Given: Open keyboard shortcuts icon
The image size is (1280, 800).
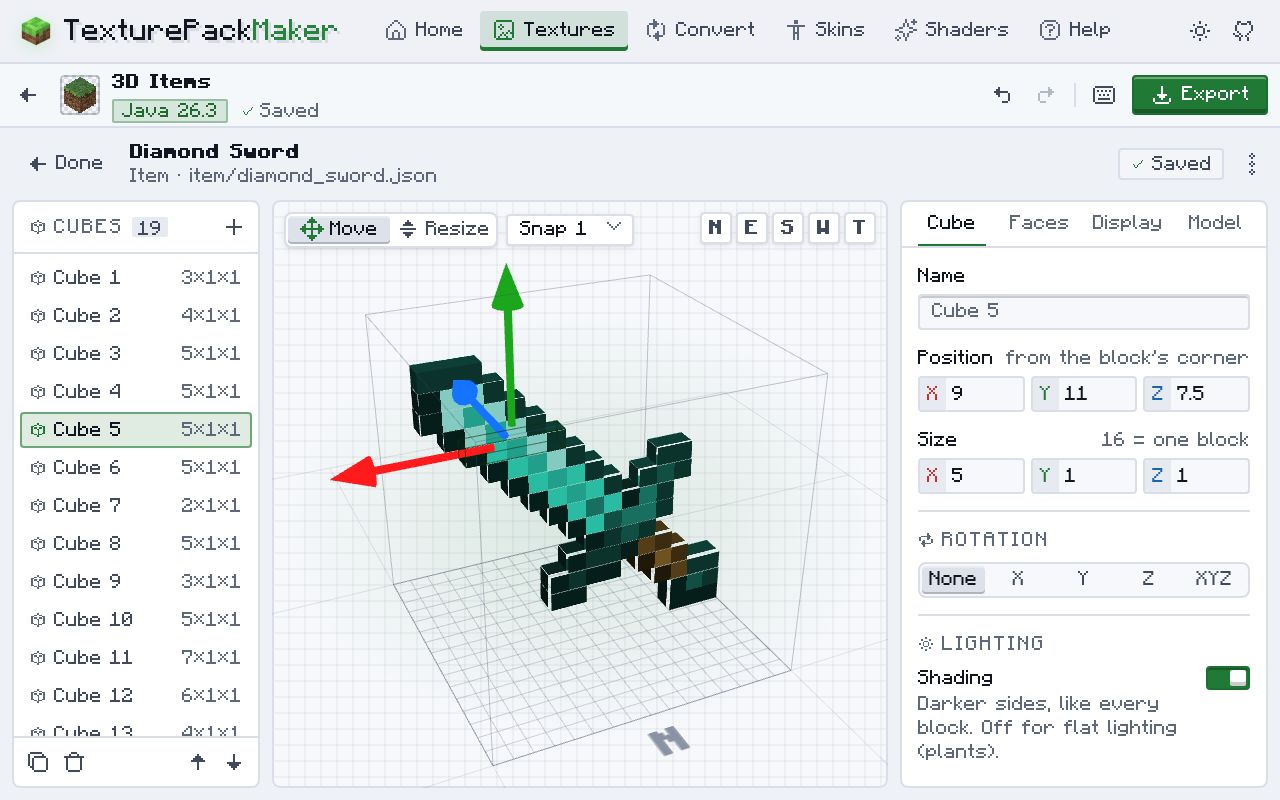Looking at the screenshot, I should (x=1104, y=95).
